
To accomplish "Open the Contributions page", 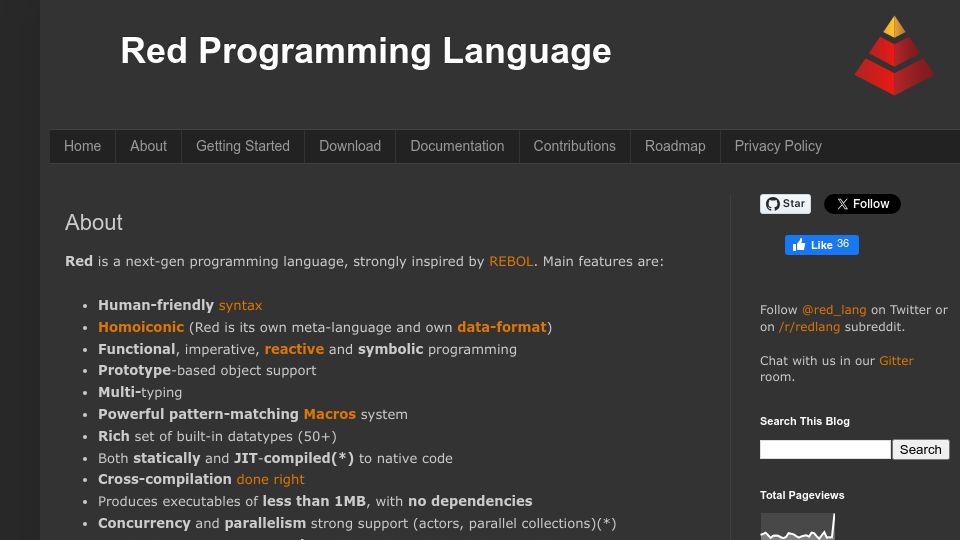I will point(574,146).
